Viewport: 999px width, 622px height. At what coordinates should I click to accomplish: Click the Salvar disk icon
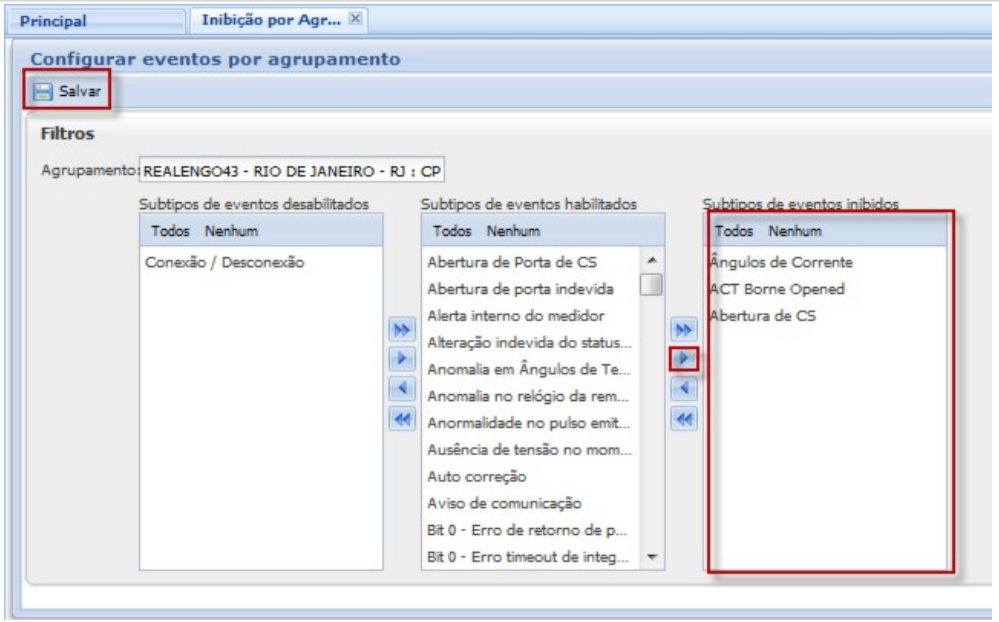point(43,92)
